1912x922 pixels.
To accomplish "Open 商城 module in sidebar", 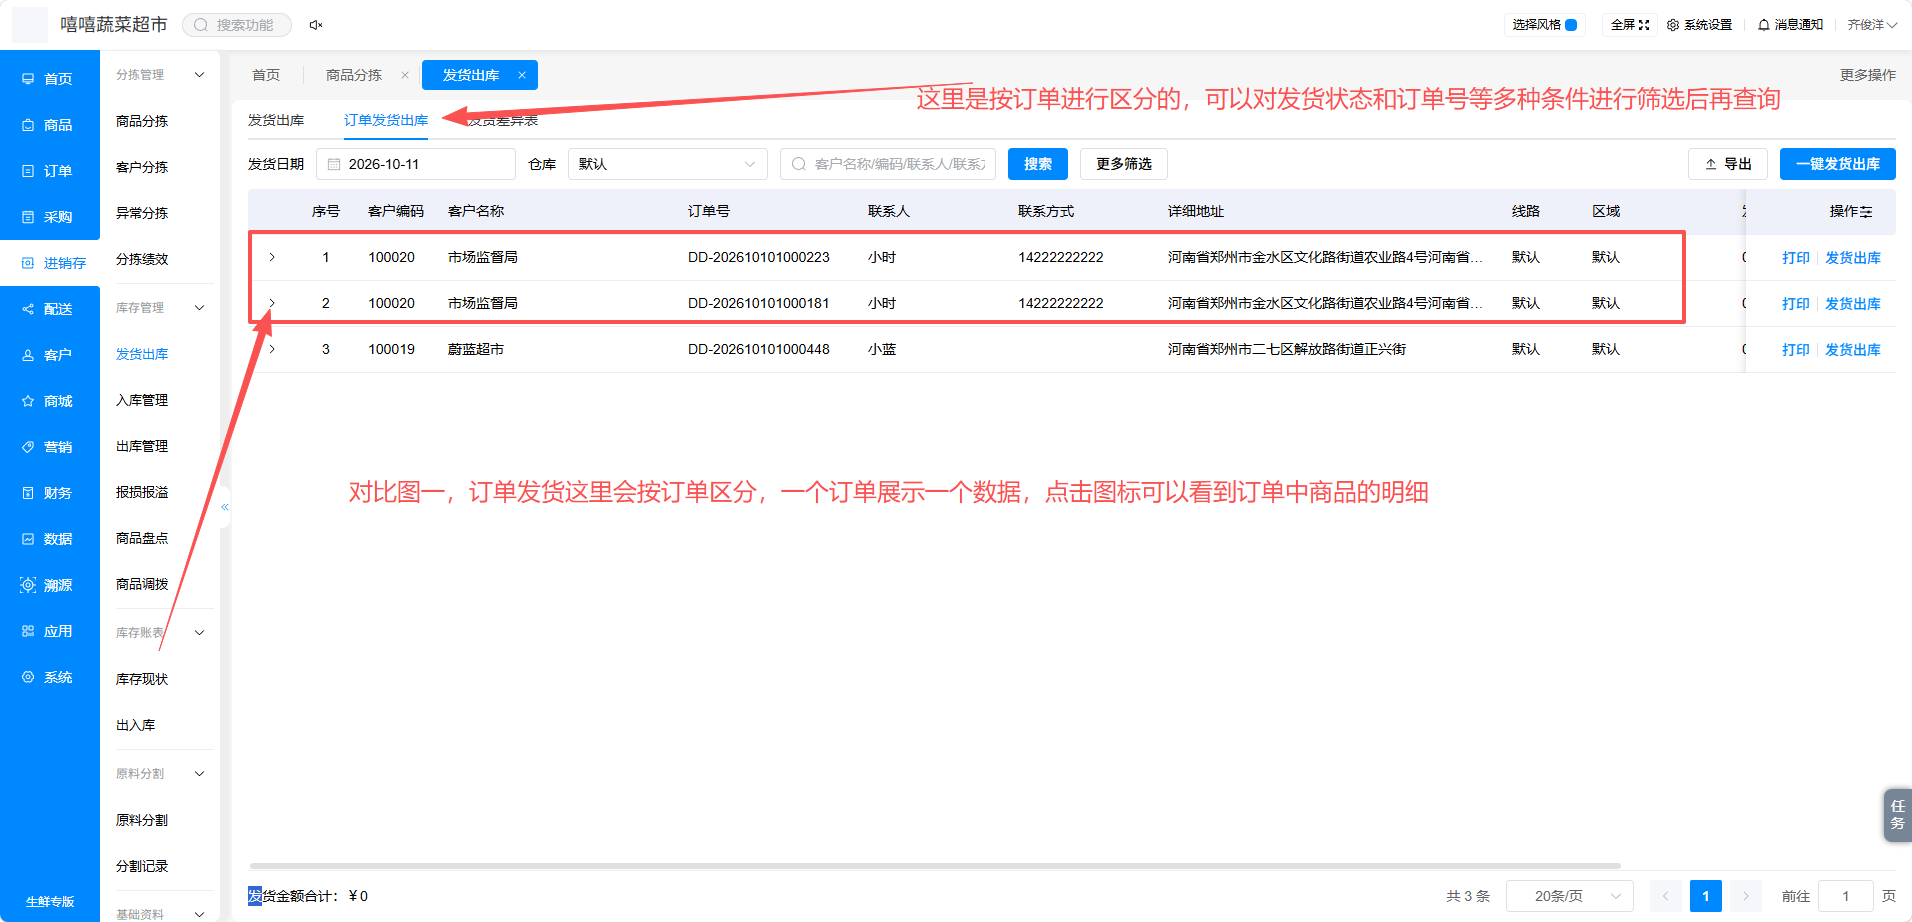I will [50, 401].
